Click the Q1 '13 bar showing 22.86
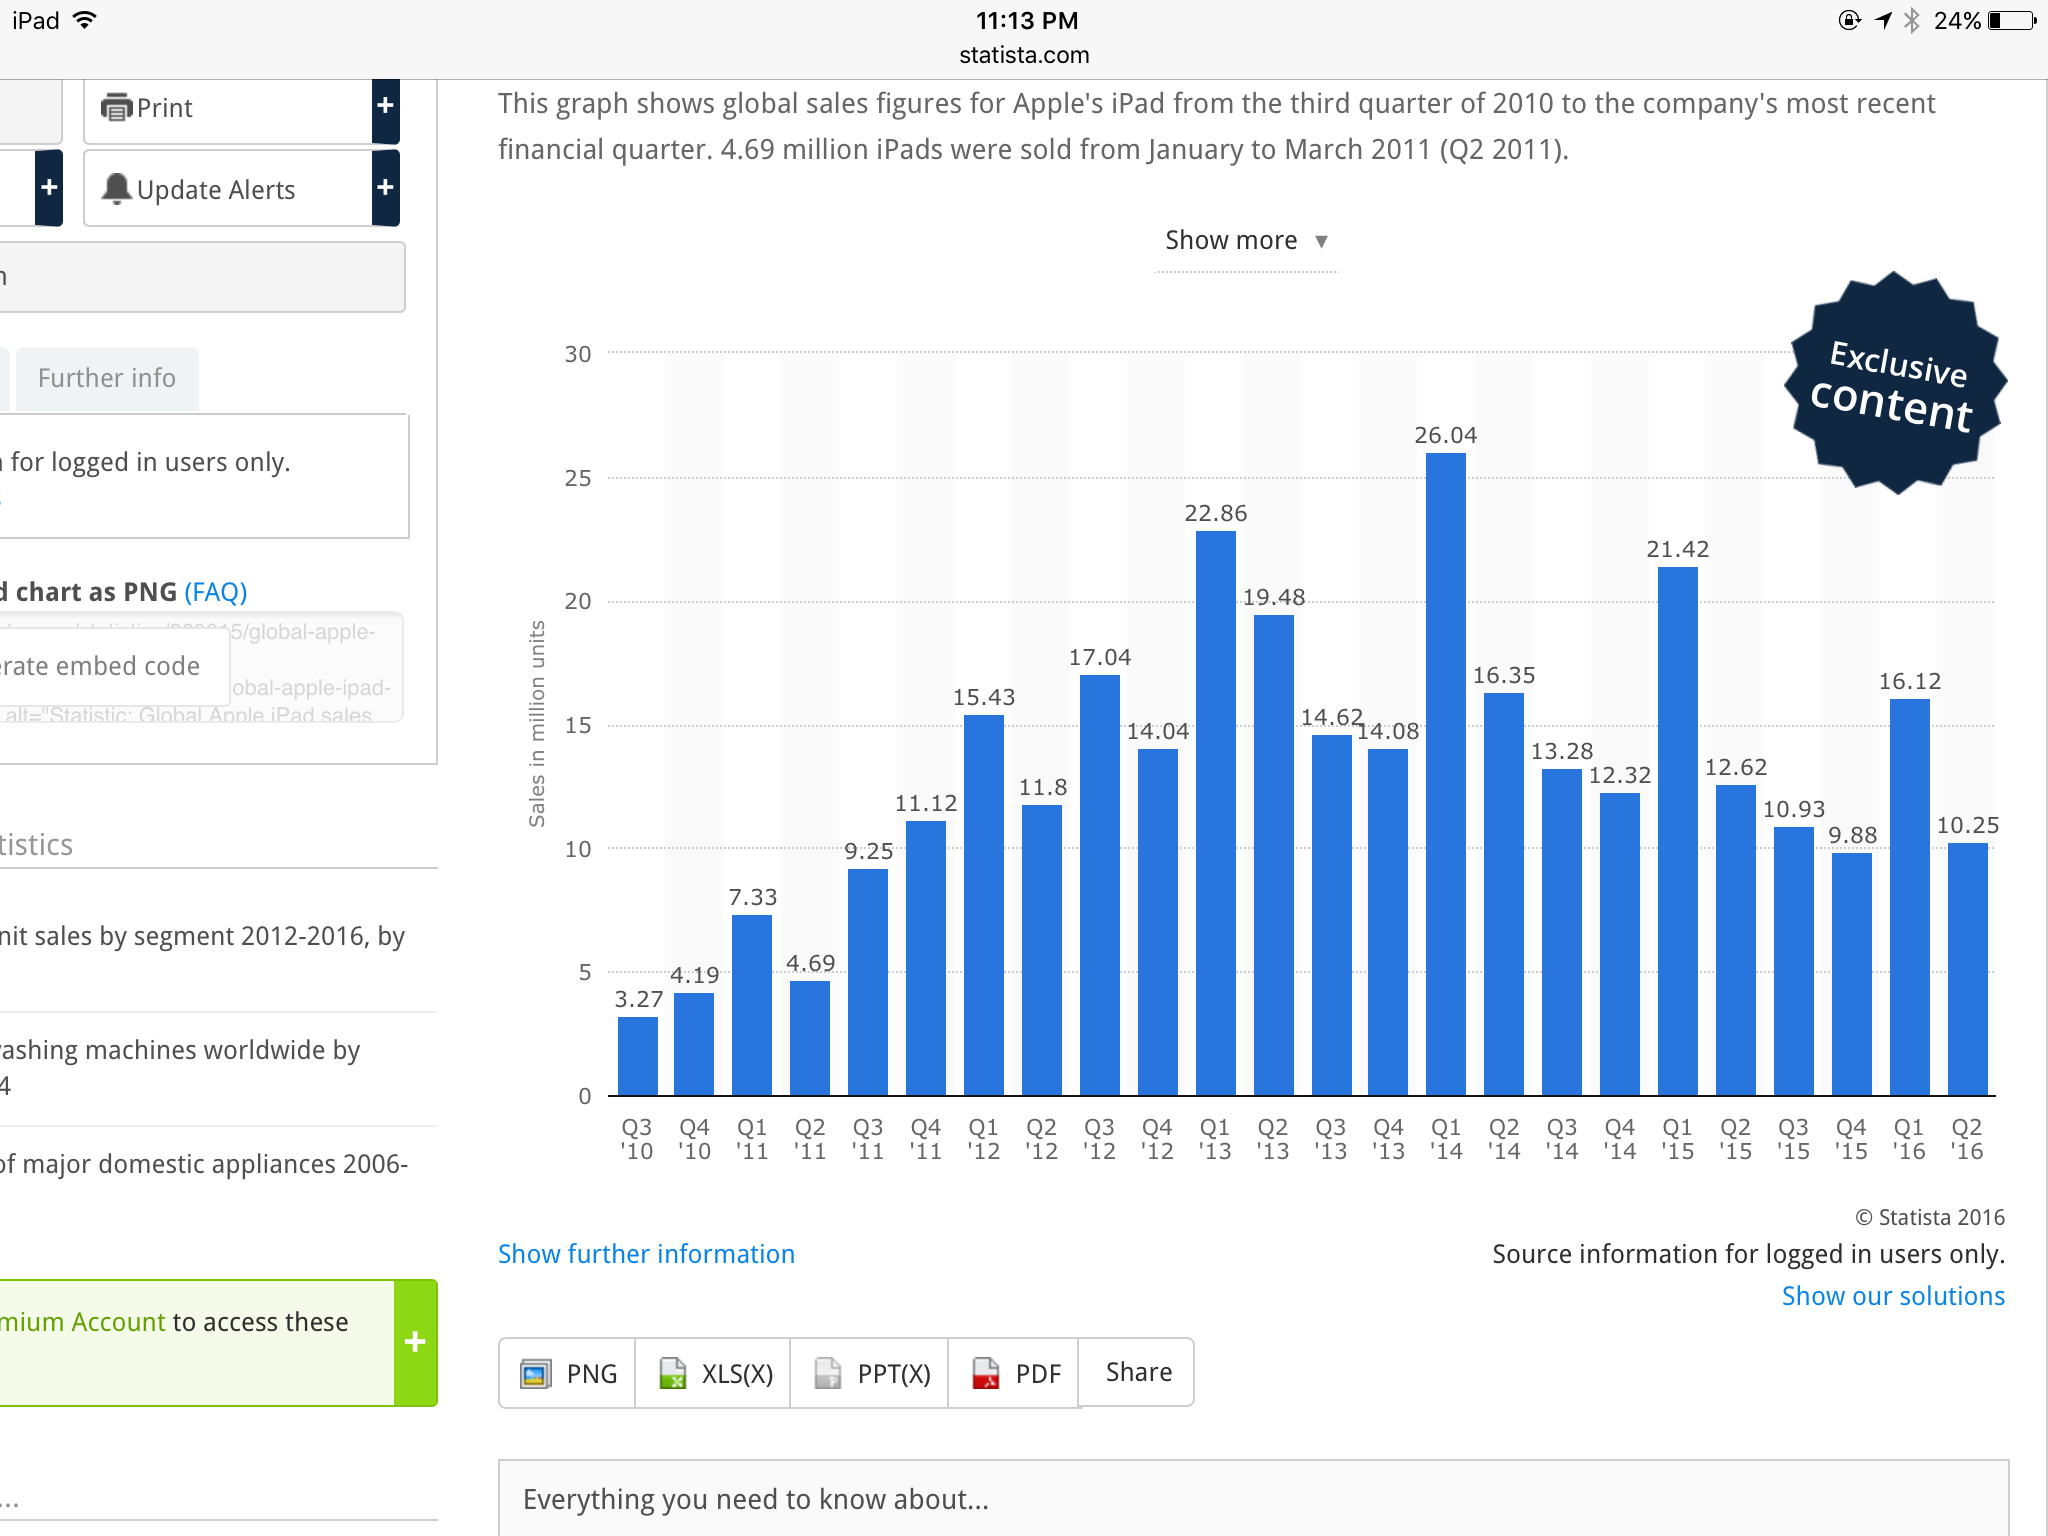This screenshot has width=2048, height=1536. click(x=1215, y=812)
